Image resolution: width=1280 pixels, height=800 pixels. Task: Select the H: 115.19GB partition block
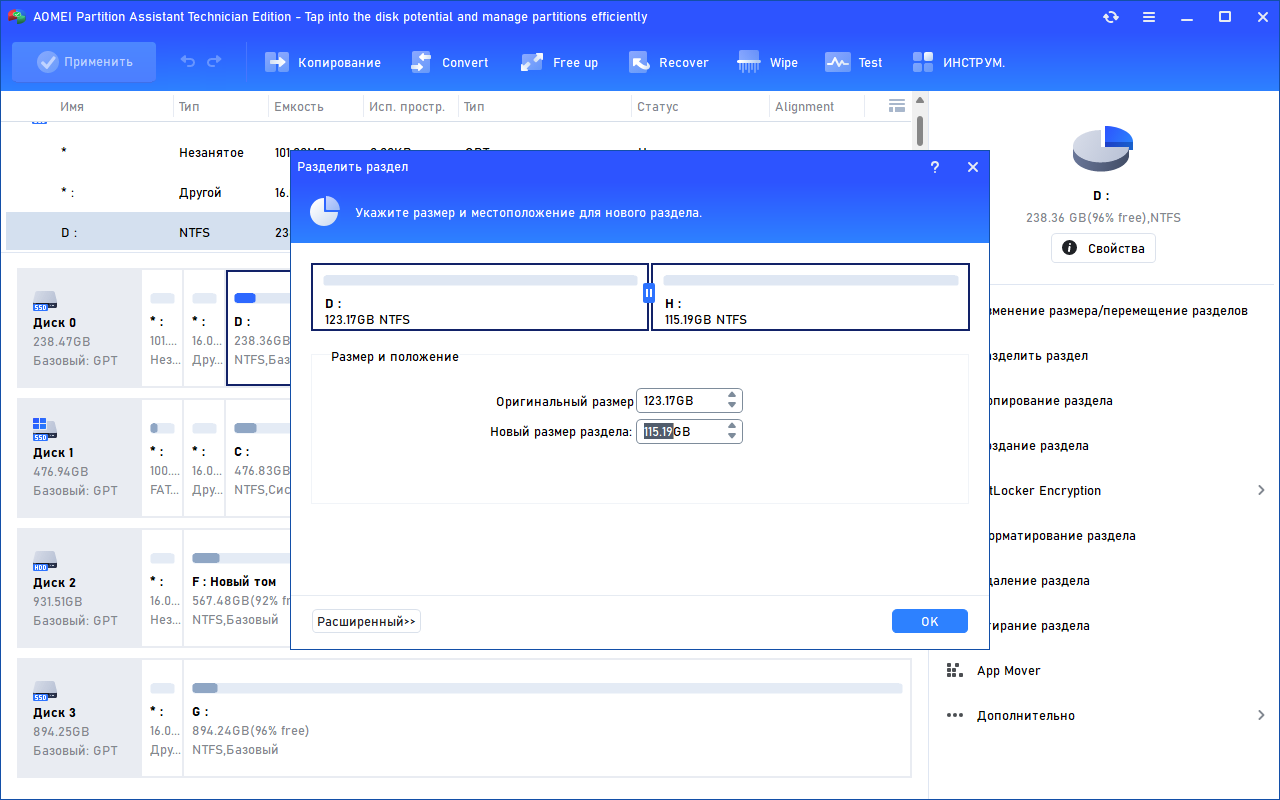[x=810, y=297]
